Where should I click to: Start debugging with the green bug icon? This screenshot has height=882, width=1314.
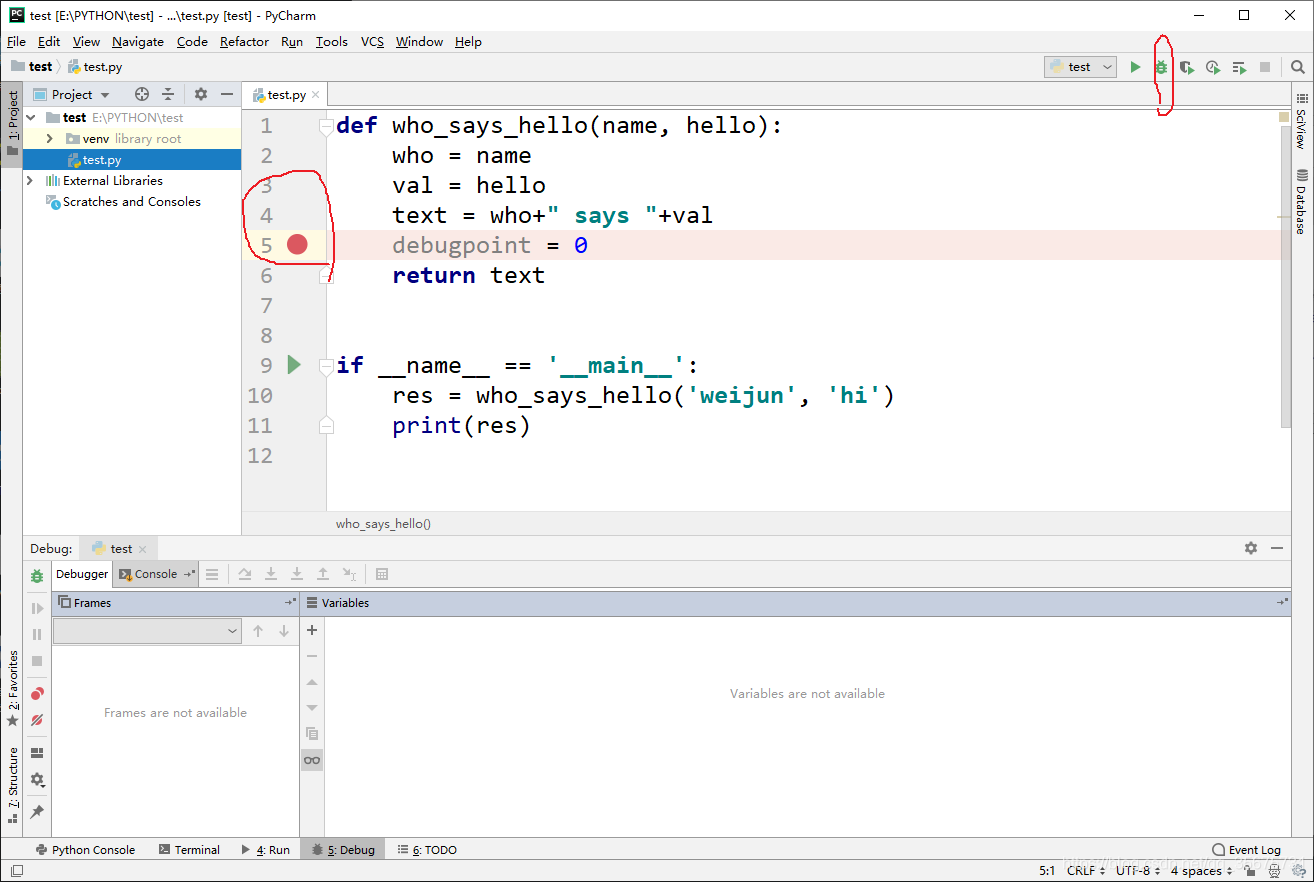point(1161,67)
